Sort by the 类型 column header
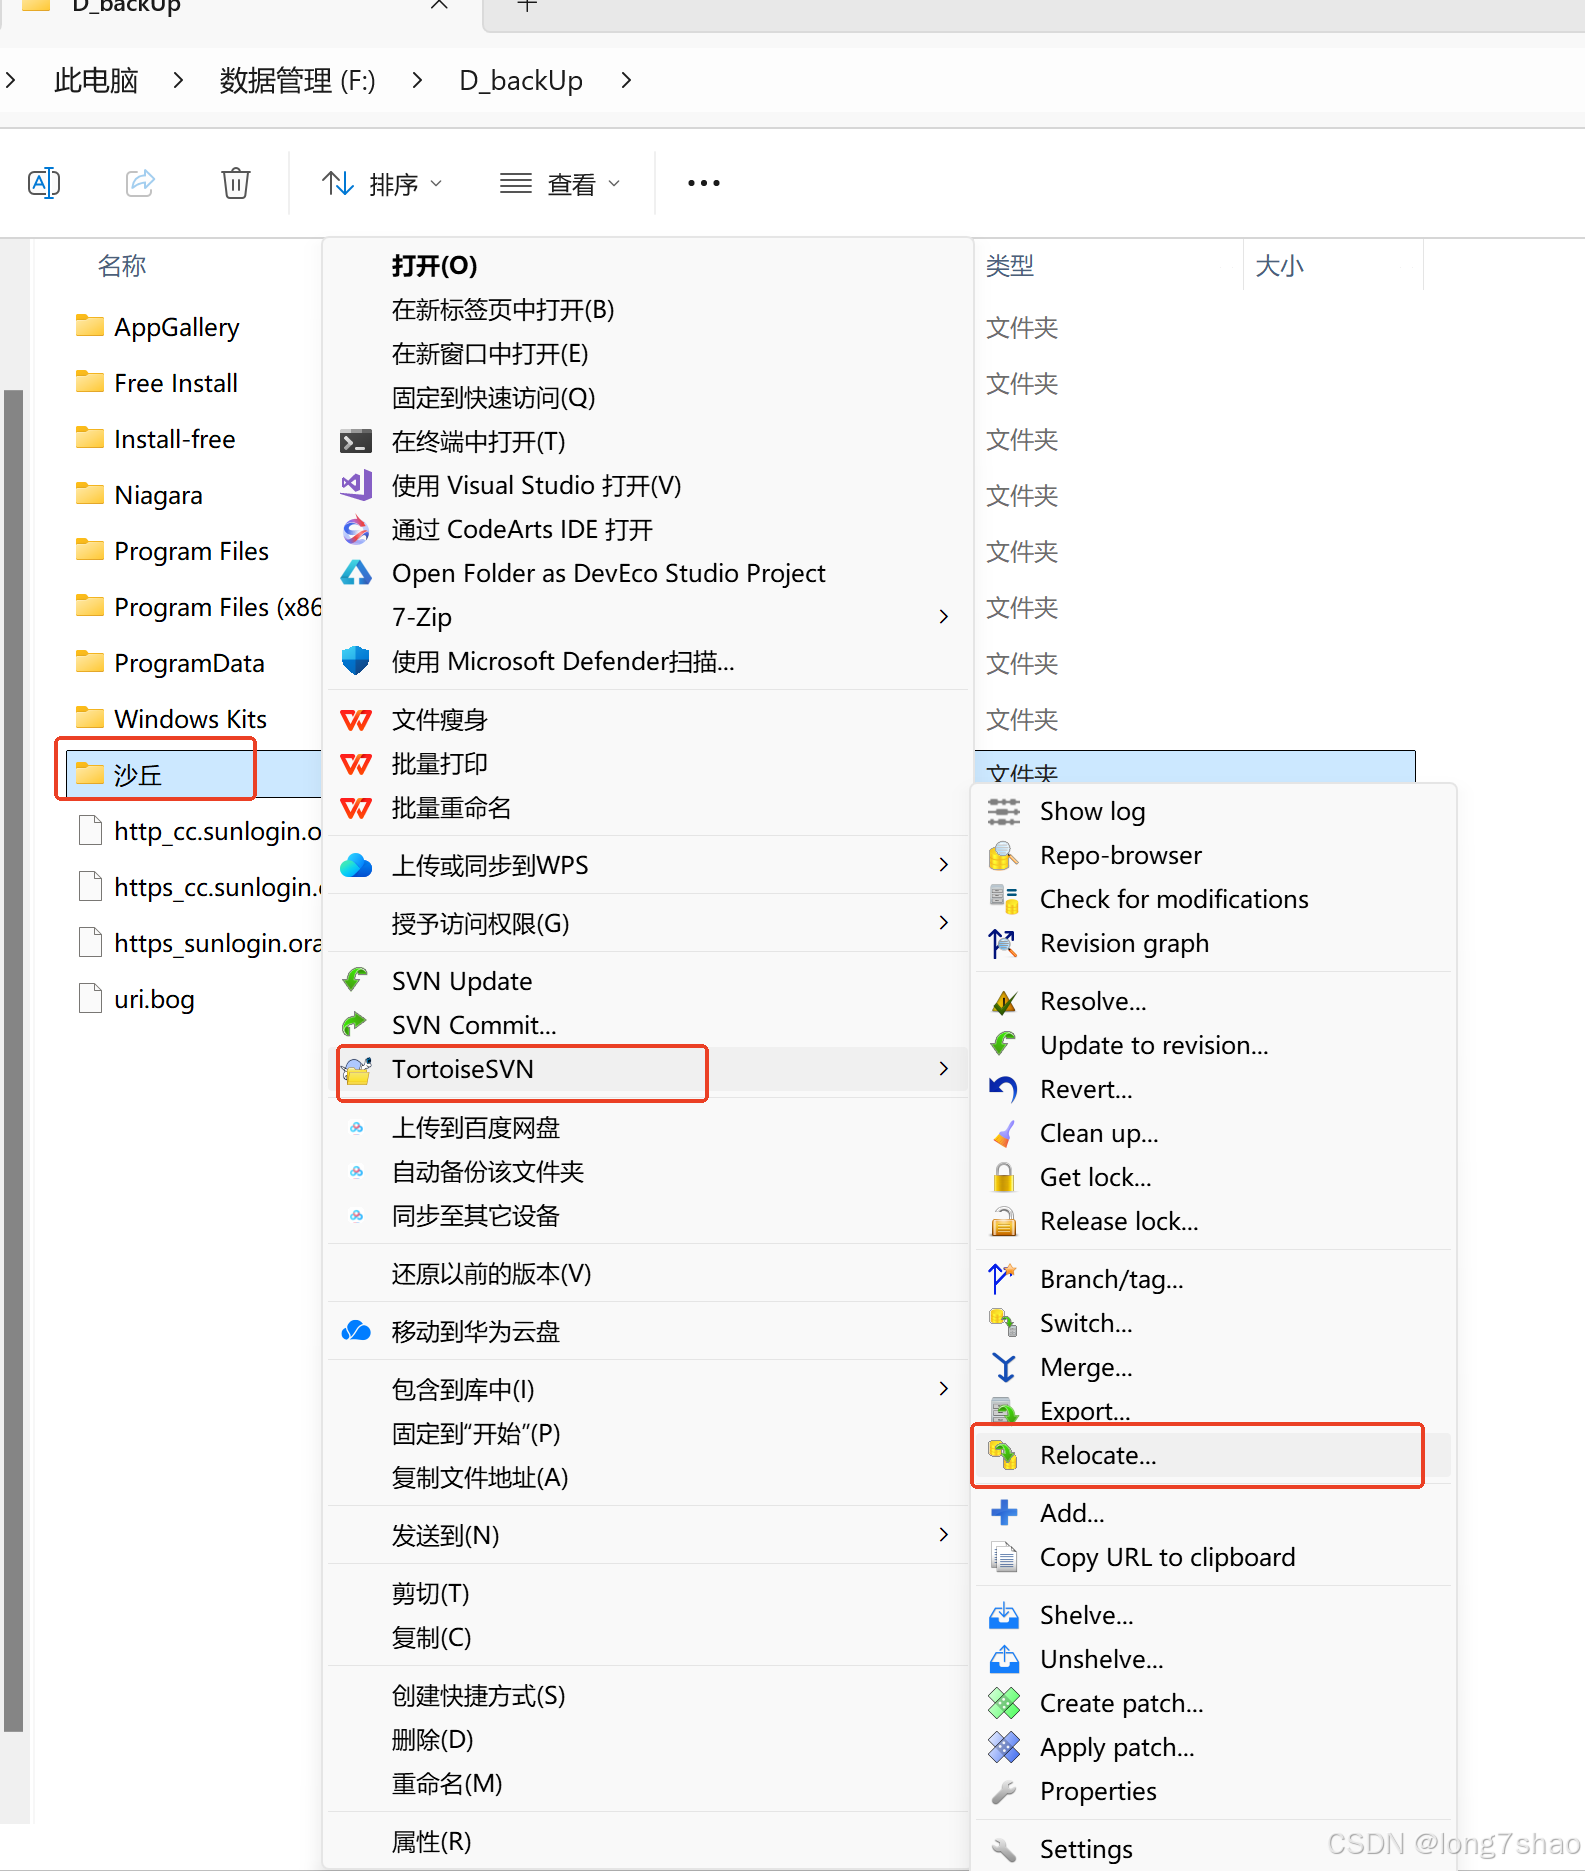 click(x=1010, y=266)
